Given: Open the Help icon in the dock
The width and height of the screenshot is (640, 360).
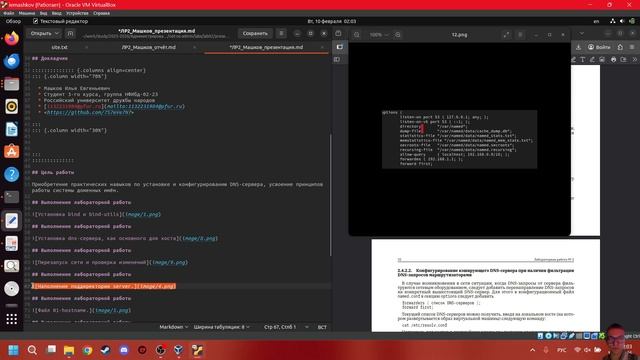Looking at the screenshot, I should click(x=11, y=175).
